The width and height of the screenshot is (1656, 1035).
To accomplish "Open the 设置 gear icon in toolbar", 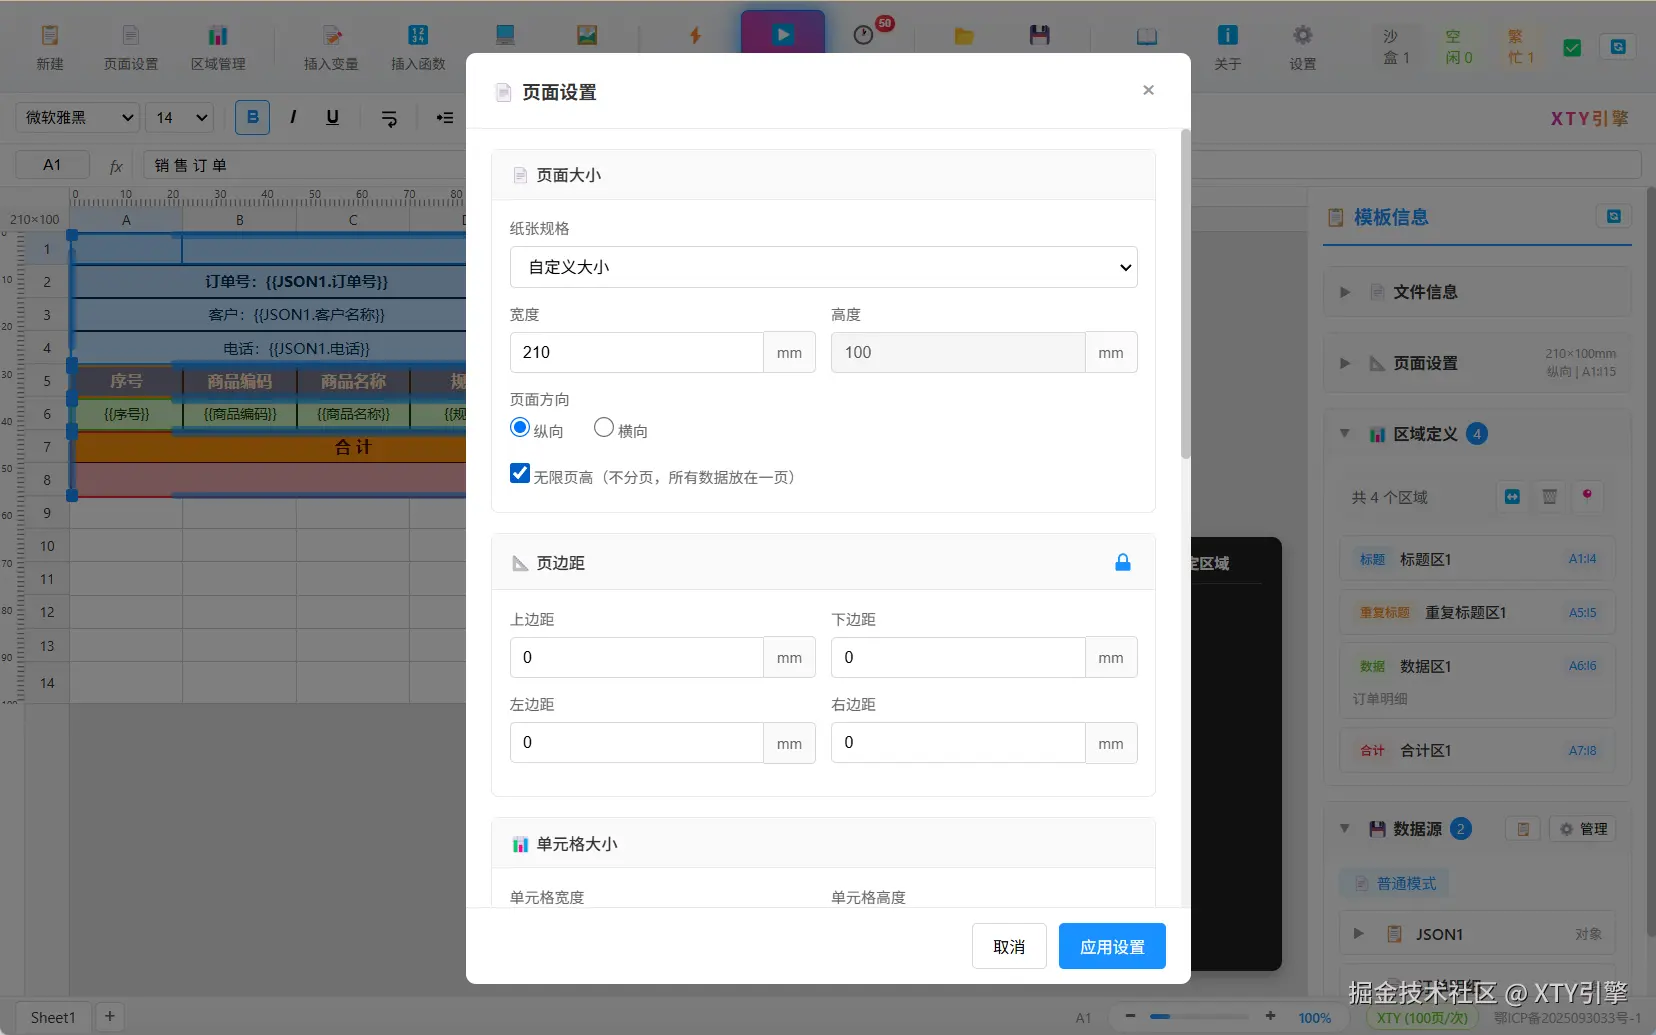I will point(1302,46).
